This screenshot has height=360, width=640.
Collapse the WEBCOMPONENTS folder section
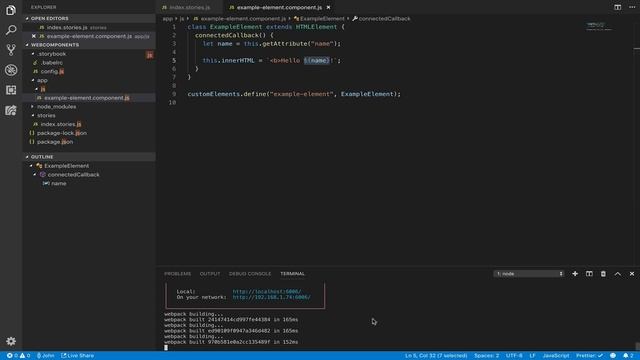[x=27, y=45]
